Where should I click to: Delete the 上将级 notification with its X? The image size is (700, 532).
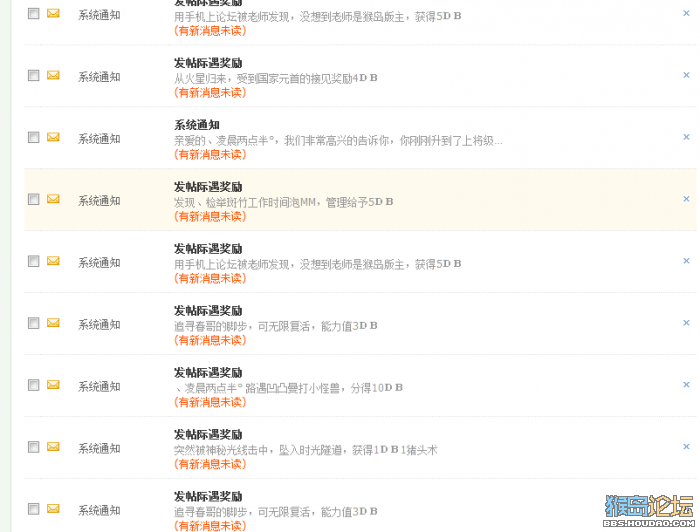tap(686, 137)
